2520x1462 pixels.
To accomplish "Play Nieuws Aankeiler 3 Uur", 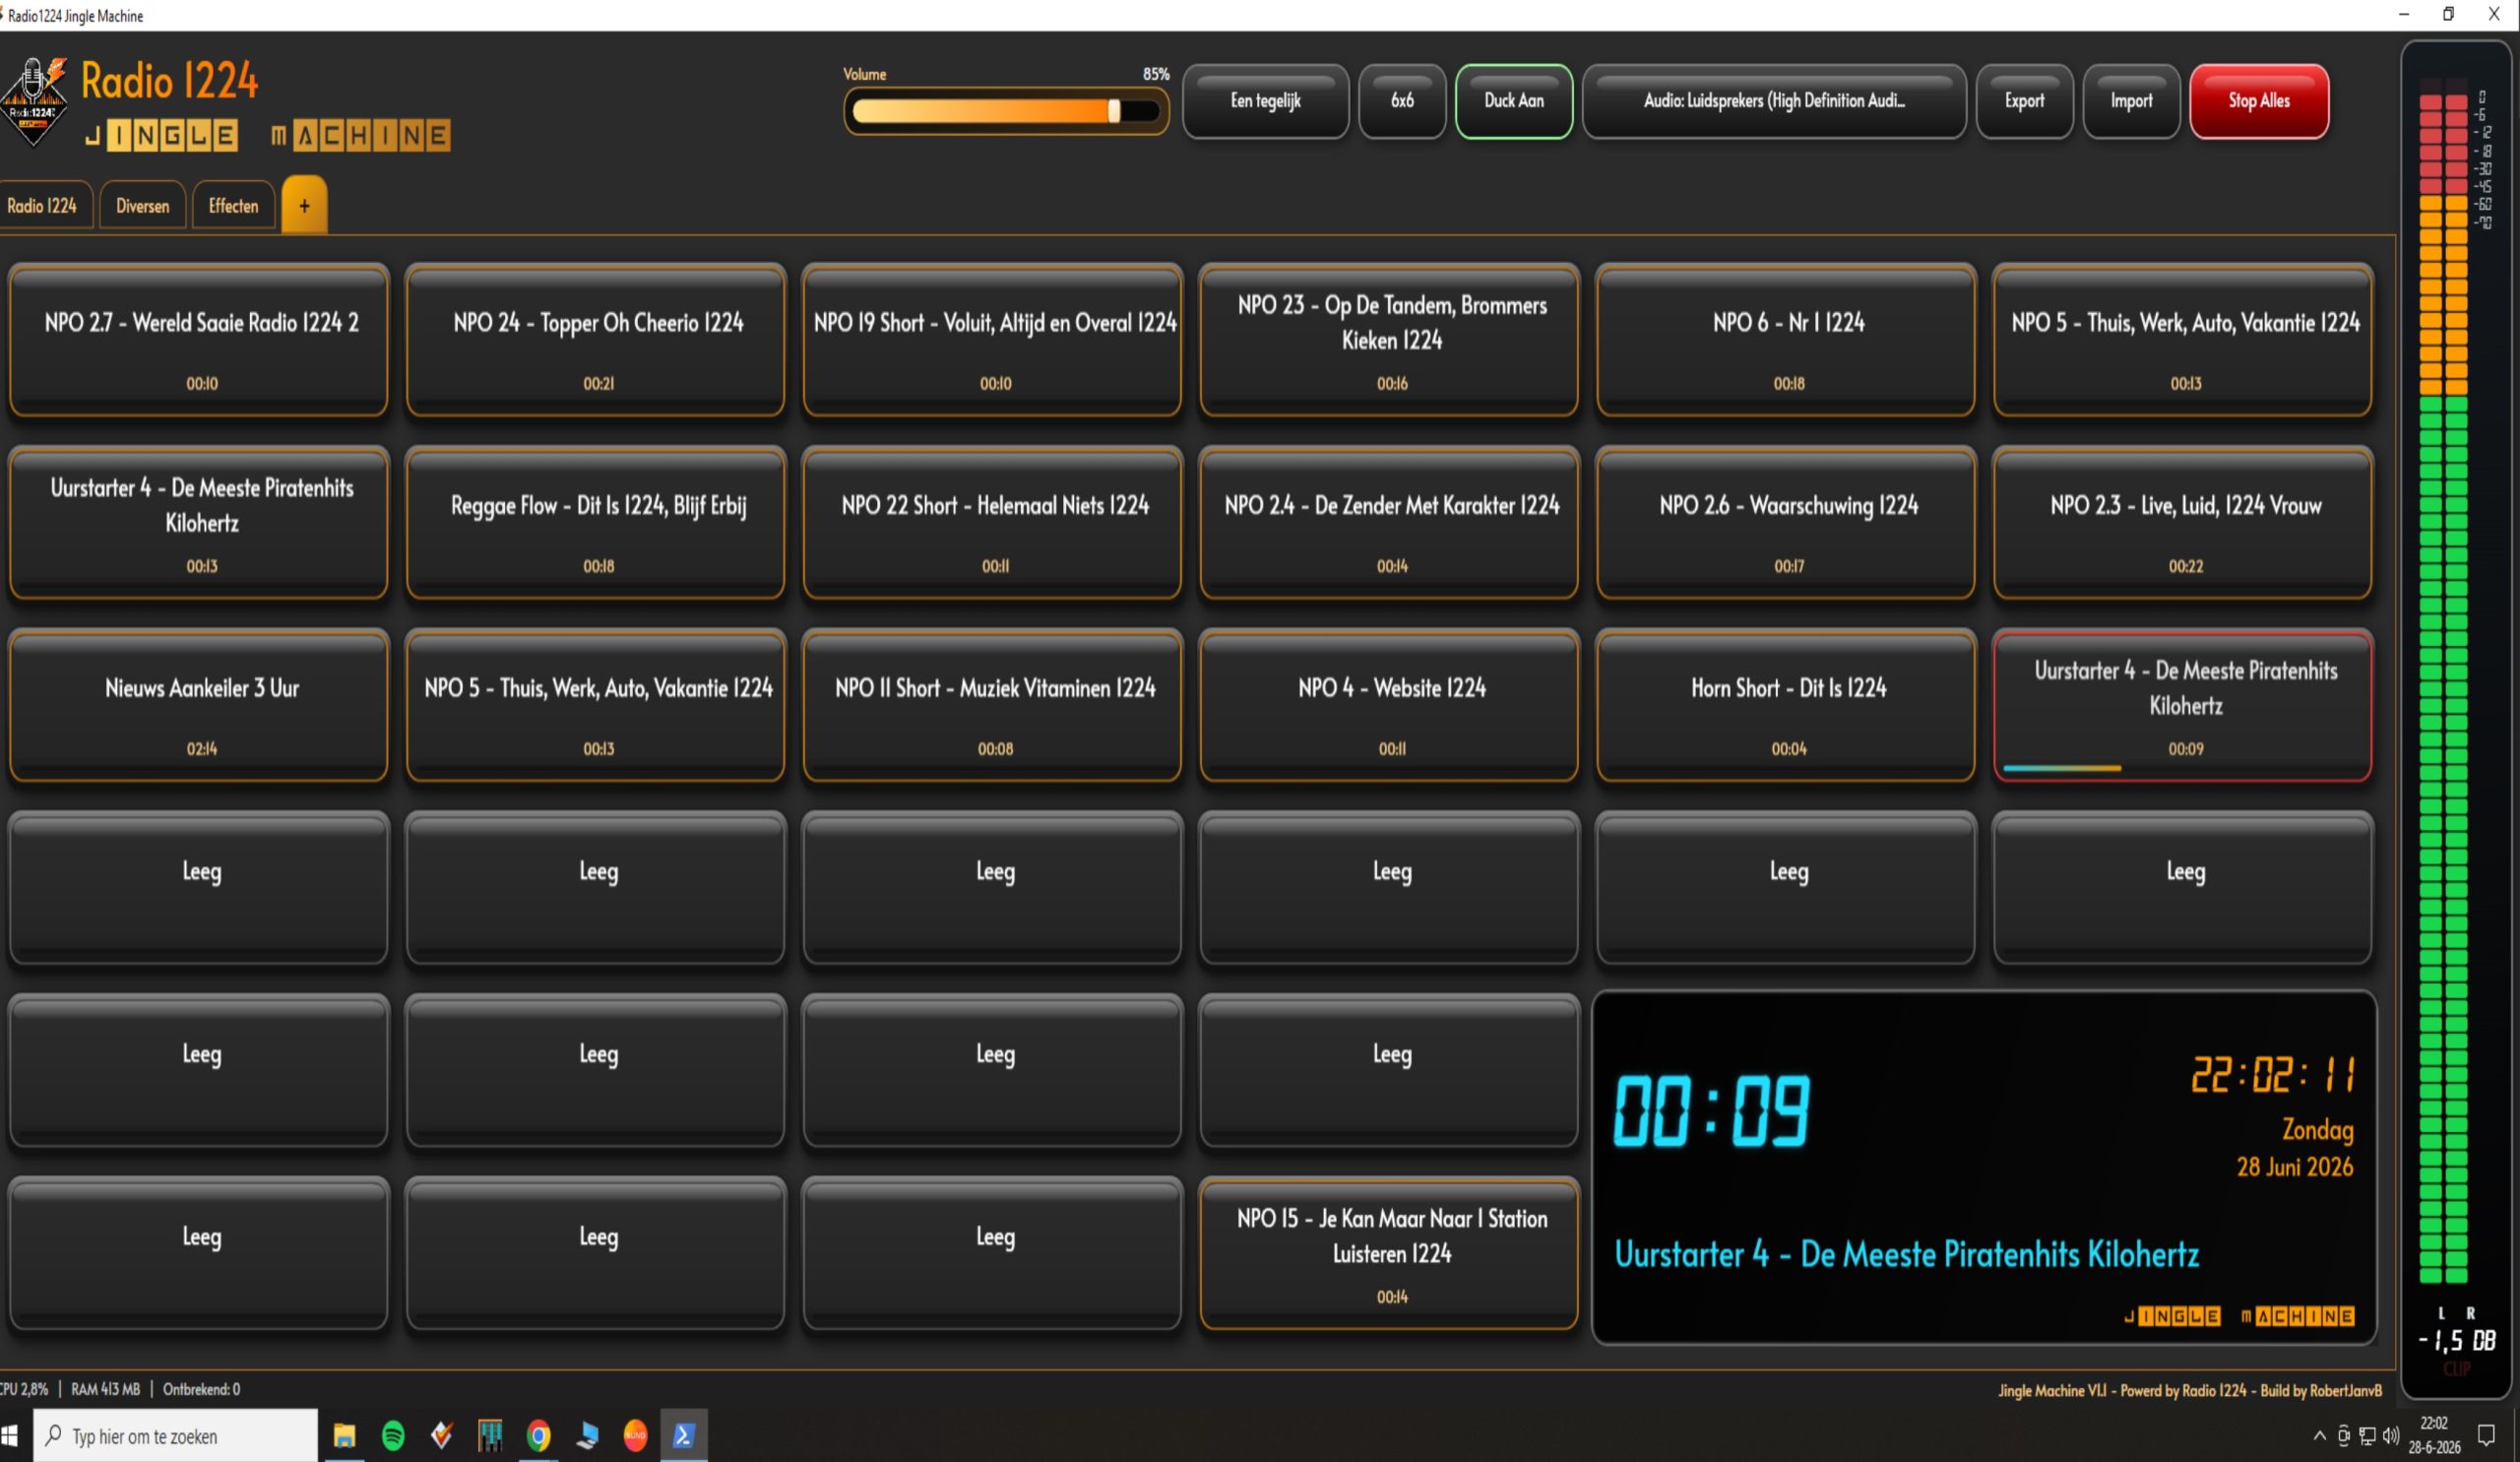I will click(199, 706).
